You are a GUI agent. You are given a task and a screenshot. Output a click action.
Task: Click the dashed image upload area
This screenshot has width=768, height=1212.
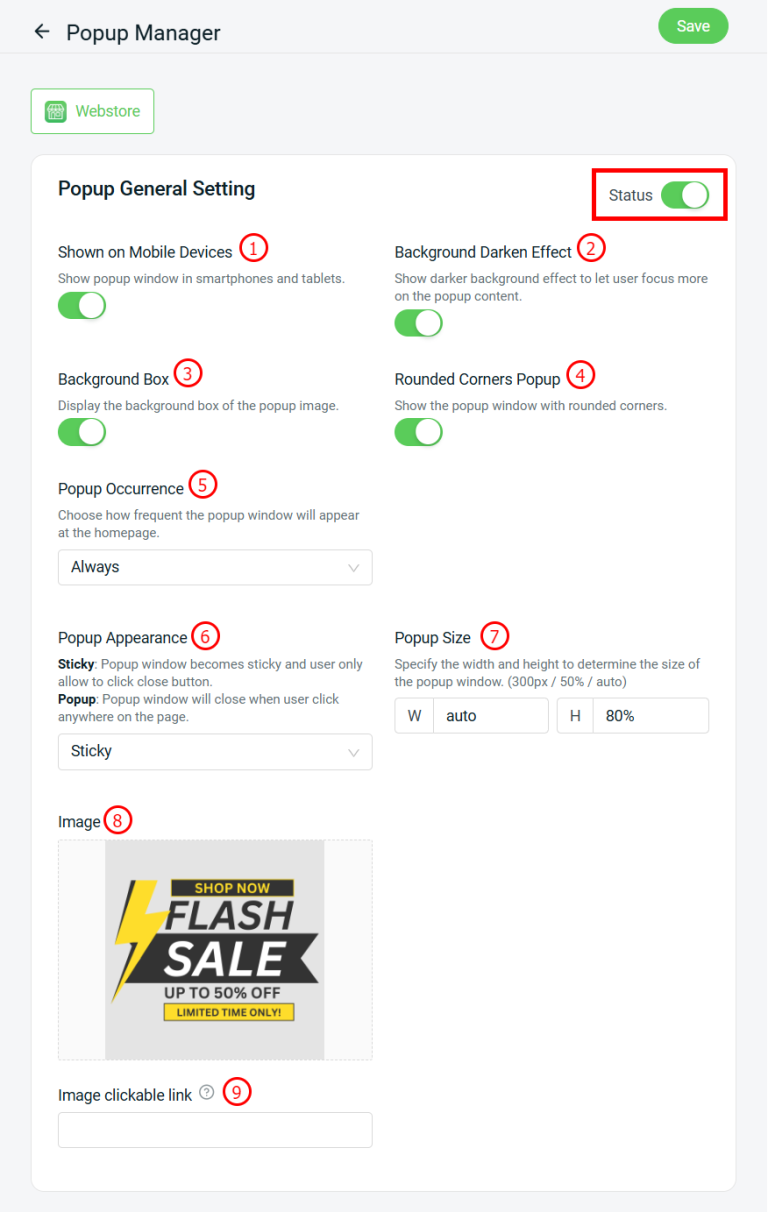tap(215, 950)
